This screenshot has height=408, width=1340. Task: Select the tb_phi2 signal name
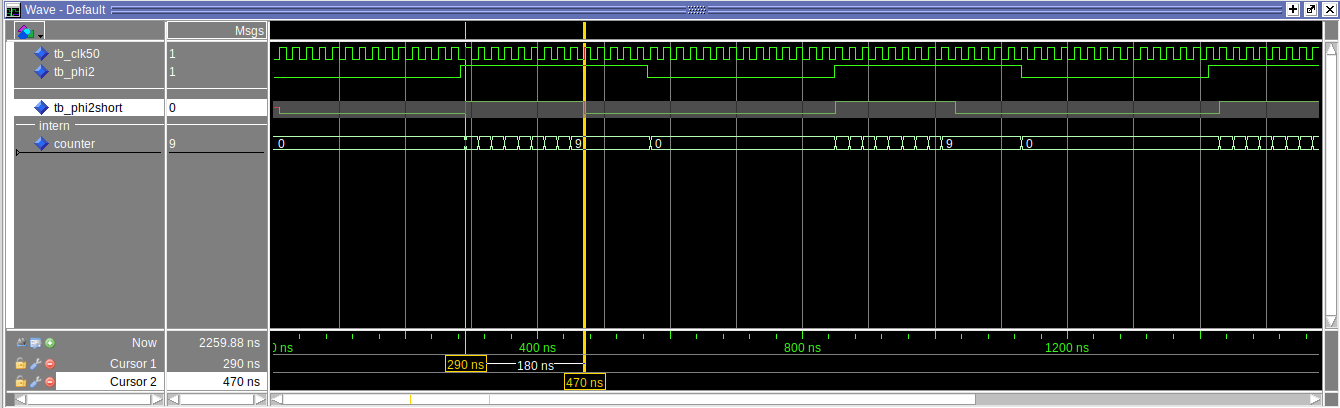coord(74,72)
